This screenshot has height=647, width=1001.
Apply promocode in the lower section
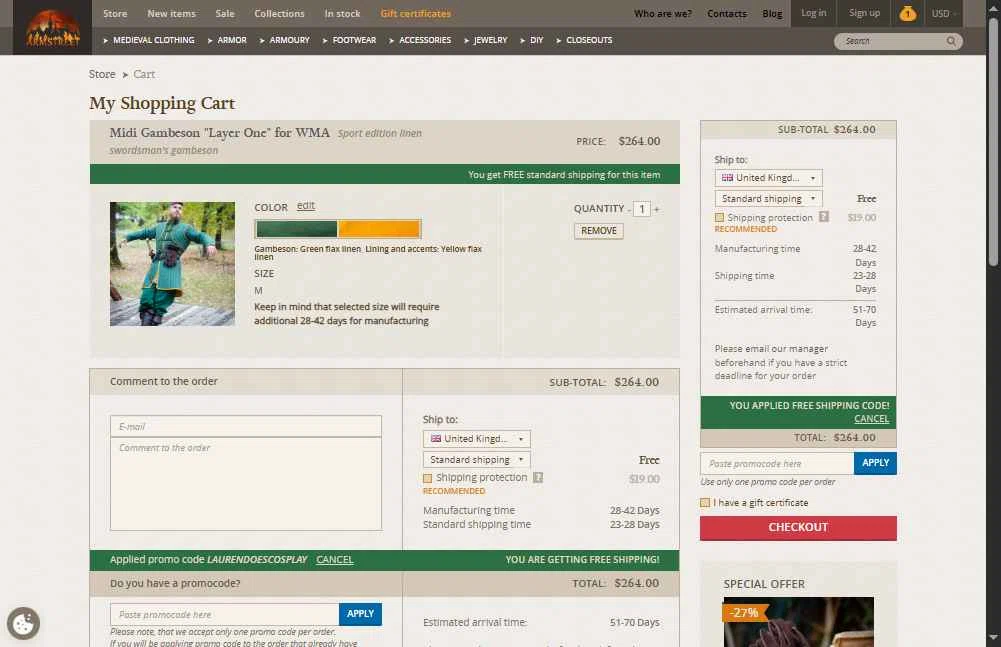coord(360,614)
